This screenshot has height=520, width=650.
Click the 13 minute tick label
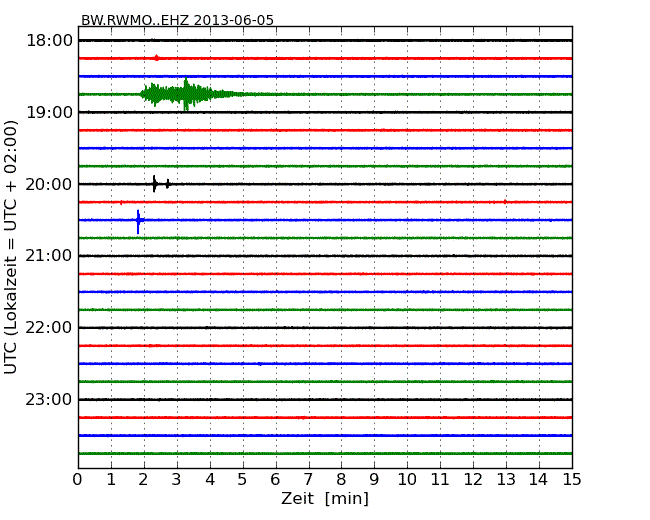point(506,480)
